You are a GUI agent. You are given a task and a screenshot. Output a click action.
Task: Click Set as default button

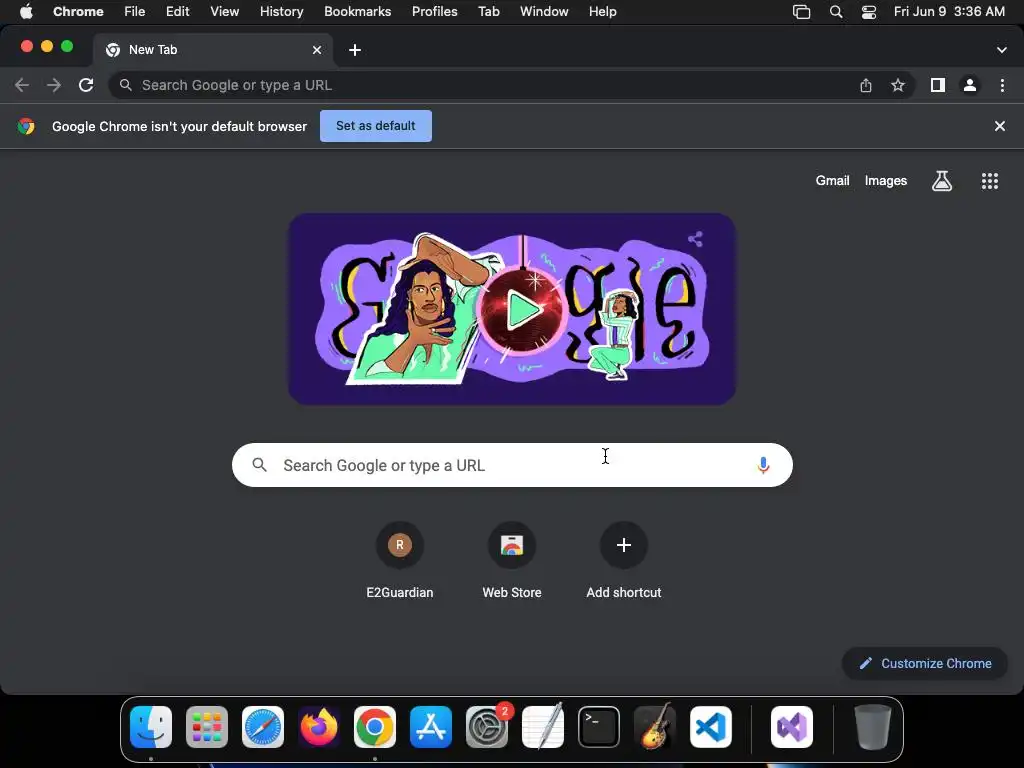[x=376, y=126]
